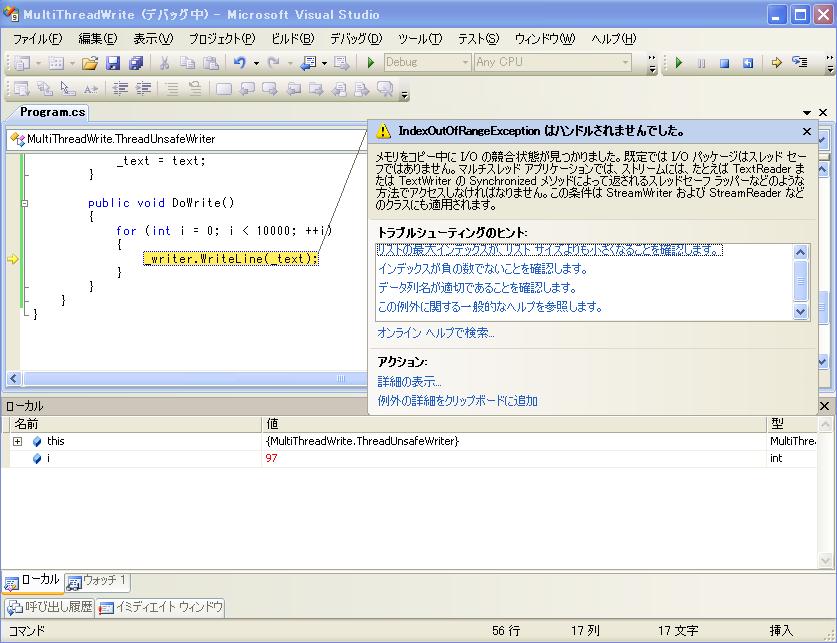Viewport: 837px width, 643px height.
Task: Click the search online help link
Action: (x=435, y=332)
